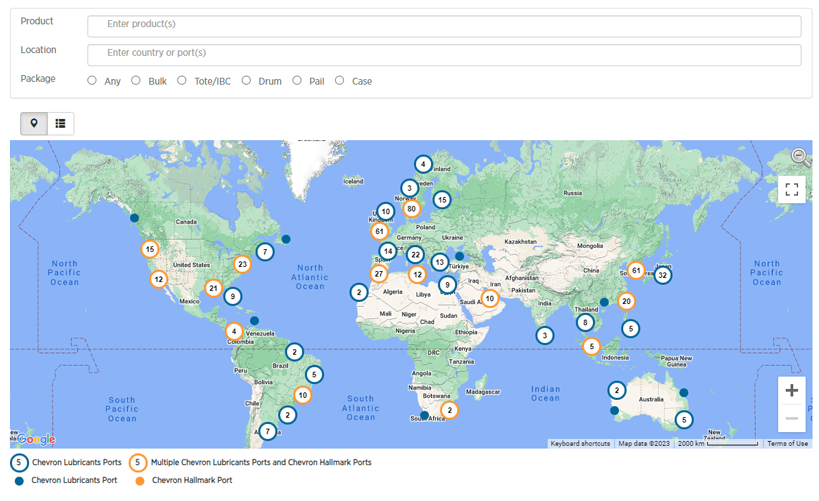
Task: Choose the Case package radio button
Action: (340, 81)
